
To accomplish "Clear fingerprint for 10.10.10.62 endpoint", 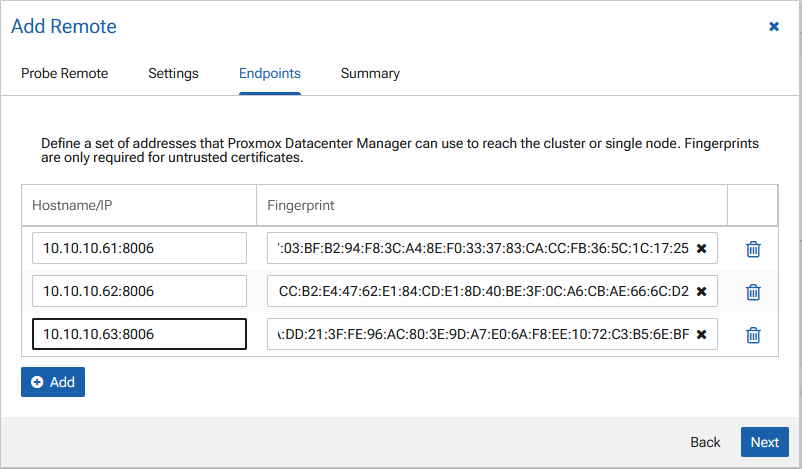I will click(x=701, y=291).
